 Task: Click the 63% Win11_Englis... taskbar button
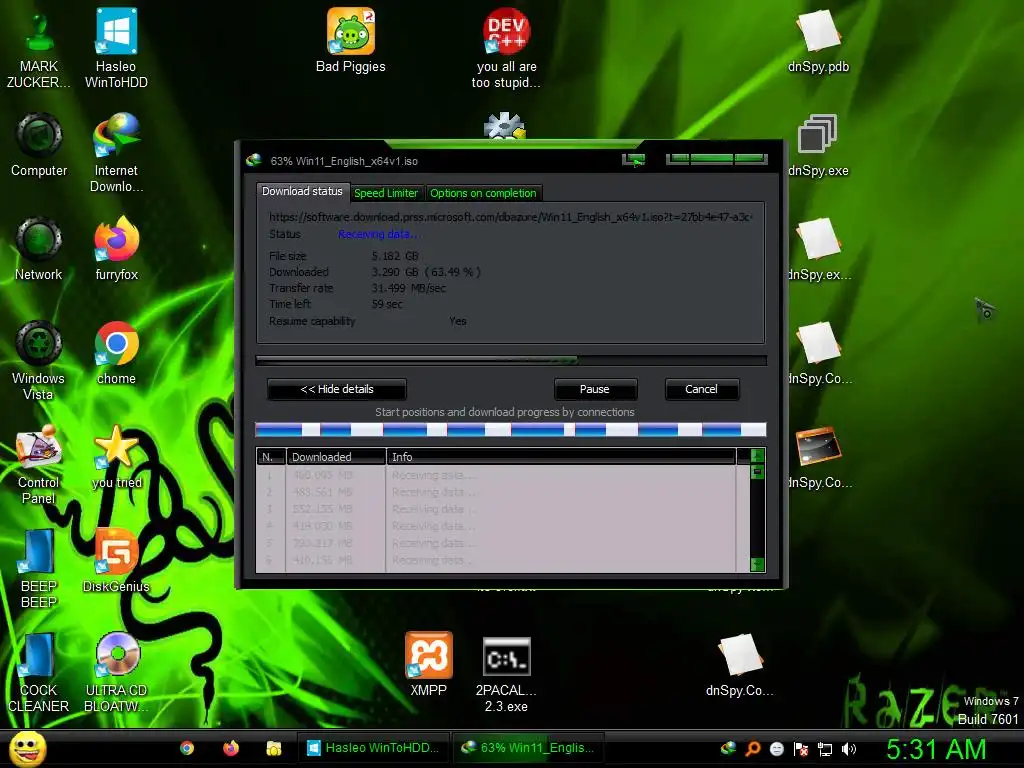pos(529,748)
